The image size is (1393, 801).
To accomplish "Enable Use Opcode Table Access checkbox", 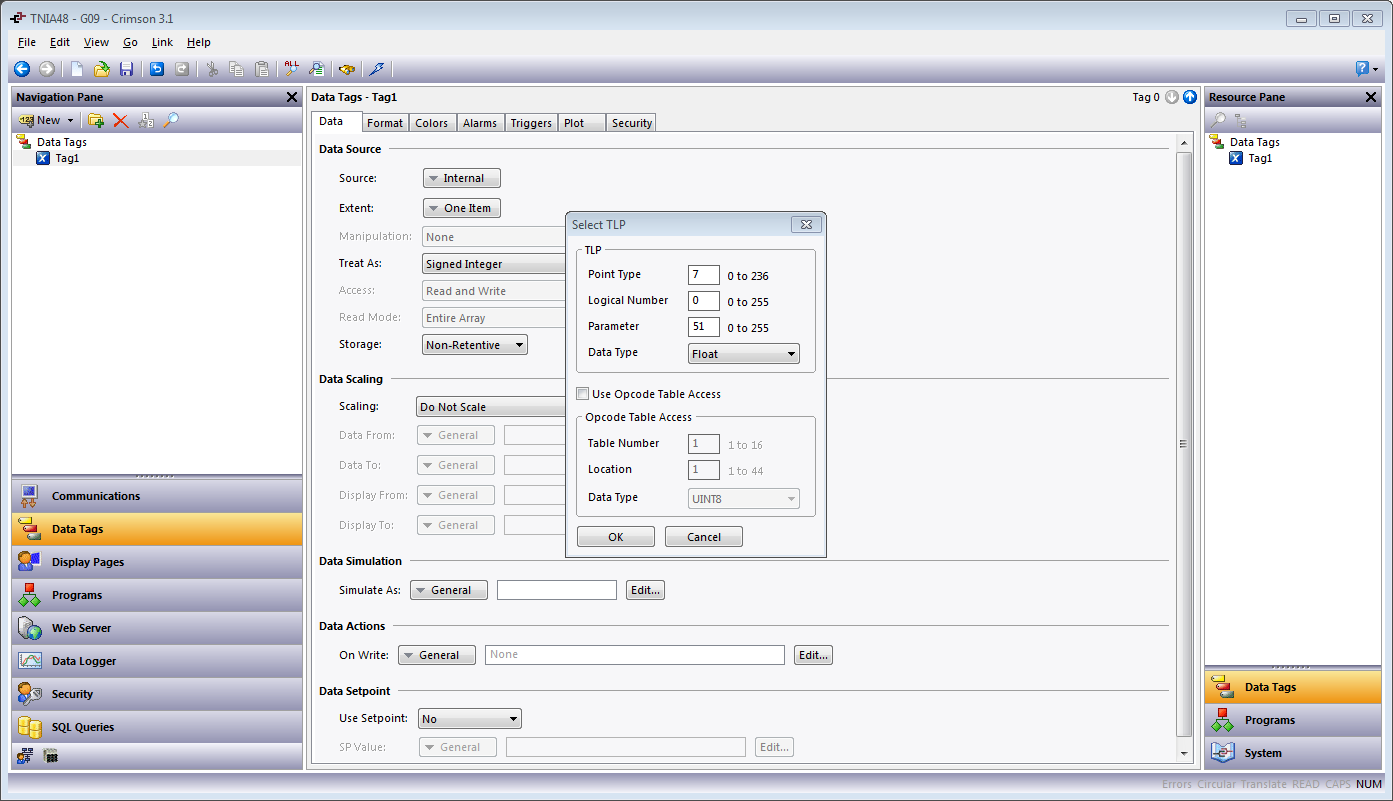I will 583,394.
